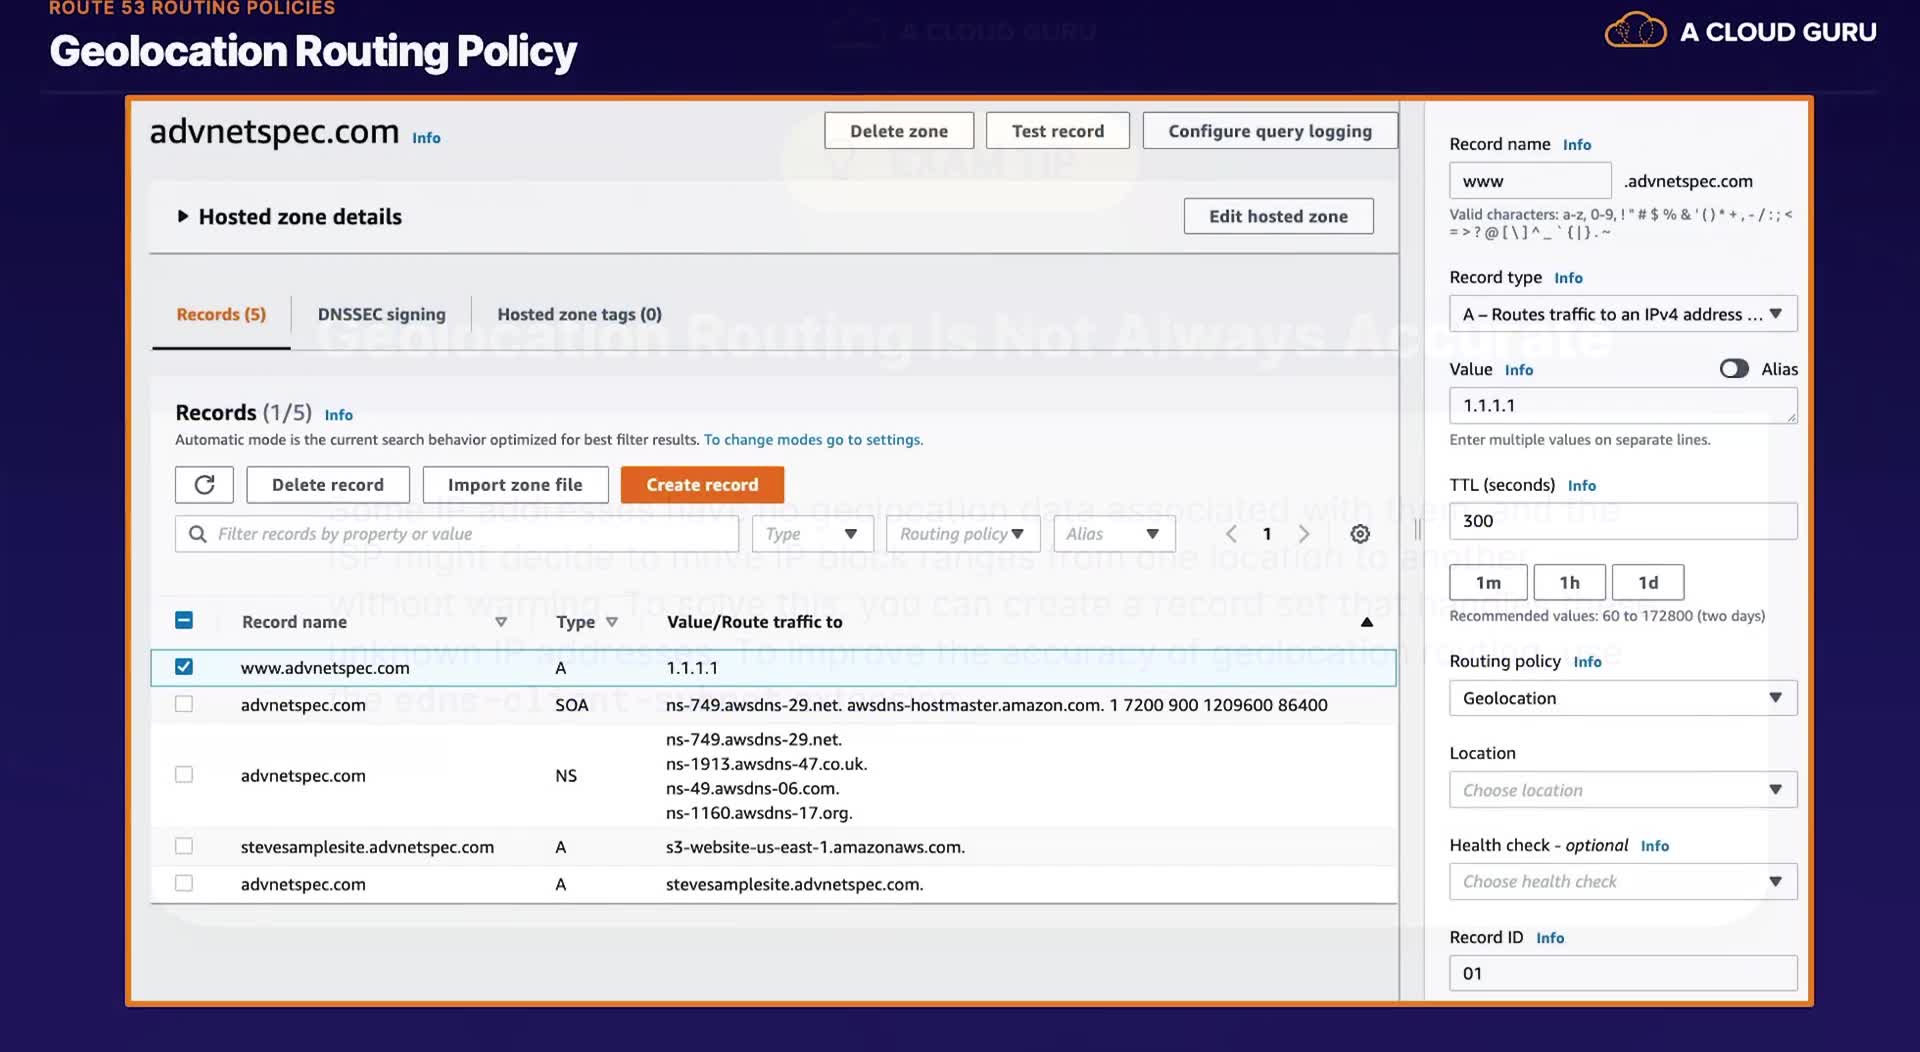Image resolution: width=1920 pixels, height=1052 pixels.
Task: Switch to Hosted zone tags tab
Action: tap(579, 314)
